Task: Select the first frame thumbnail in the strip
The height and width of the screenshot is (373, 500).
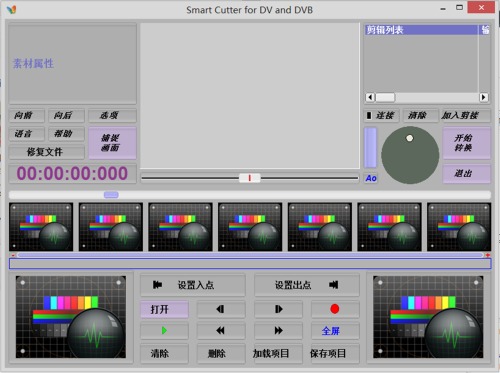Action: pyautogui.click(x=41, y=227)
